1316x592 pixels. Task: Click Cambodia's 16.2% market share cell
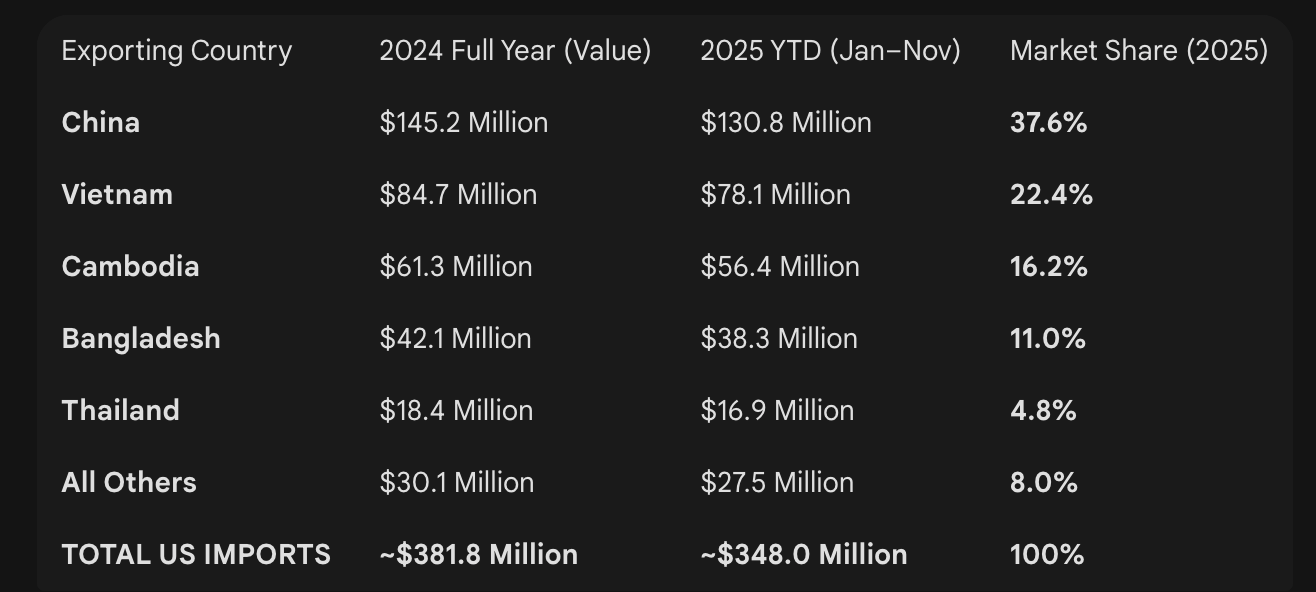tap(1048, 267)
